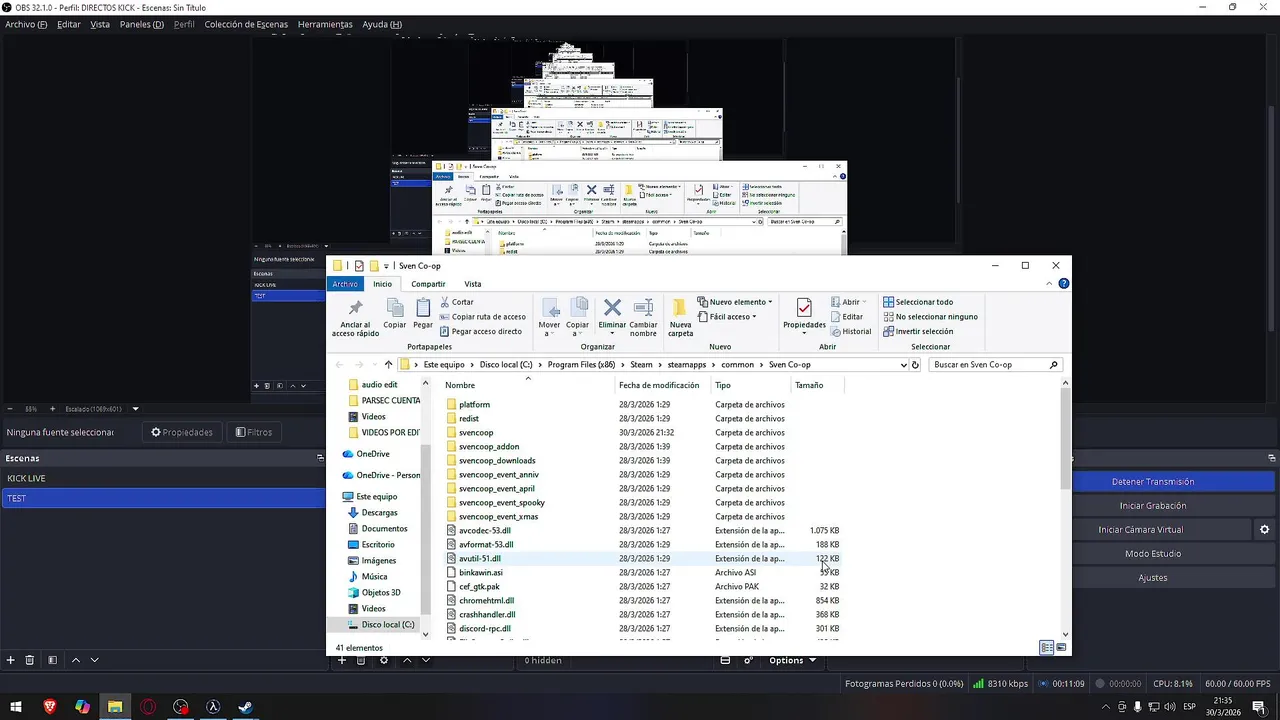
Task: Switch to Vista ribbon tab
Action: [472, 284]
